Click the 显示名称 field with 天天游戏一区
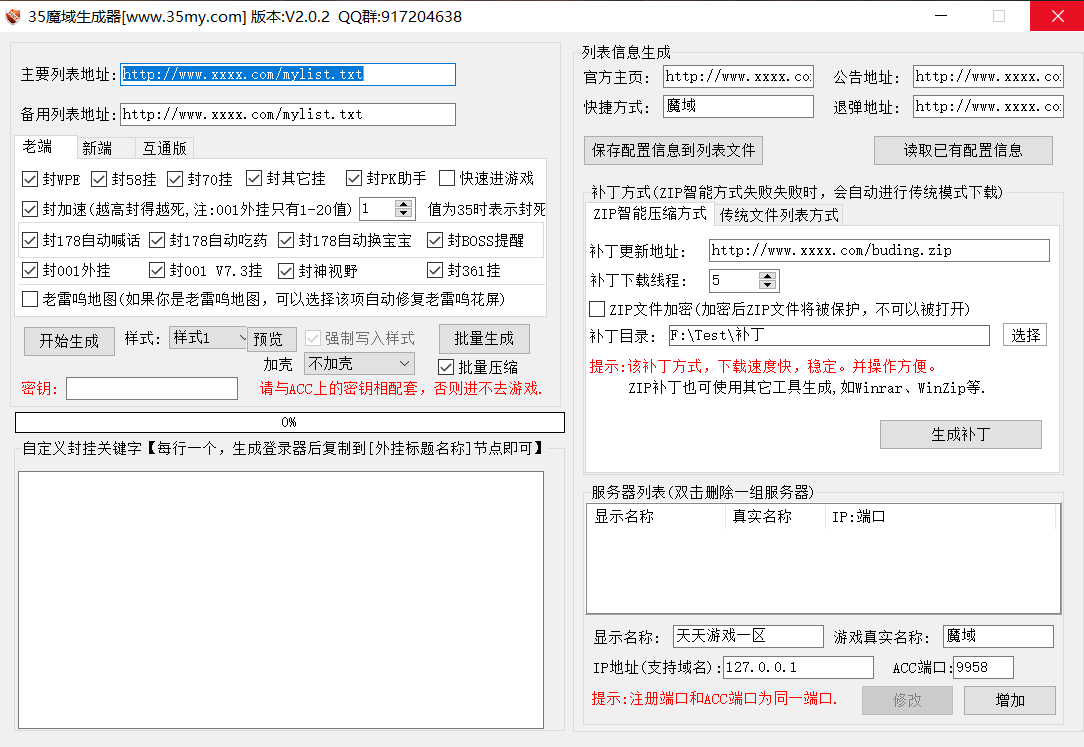The image size is (1084, 747). point(748,636)
